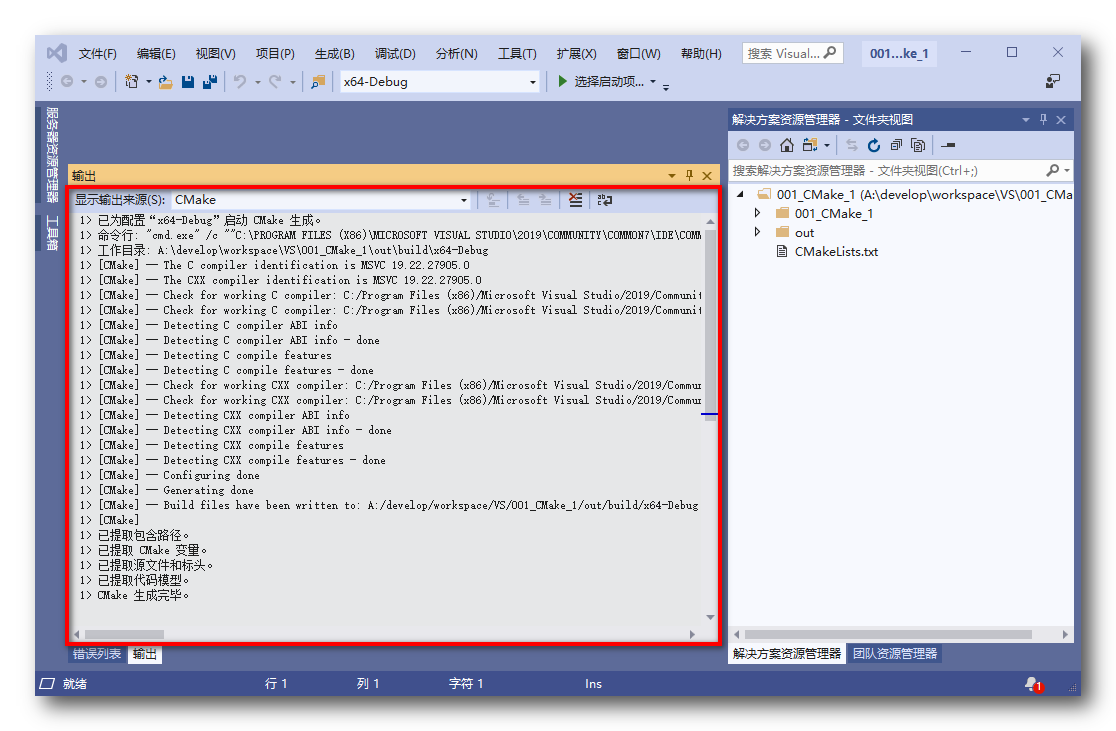This screenshot has height=731, width=1116.
Task: Open the 编辑(E) menu
Action: click(x=156, y=53)
